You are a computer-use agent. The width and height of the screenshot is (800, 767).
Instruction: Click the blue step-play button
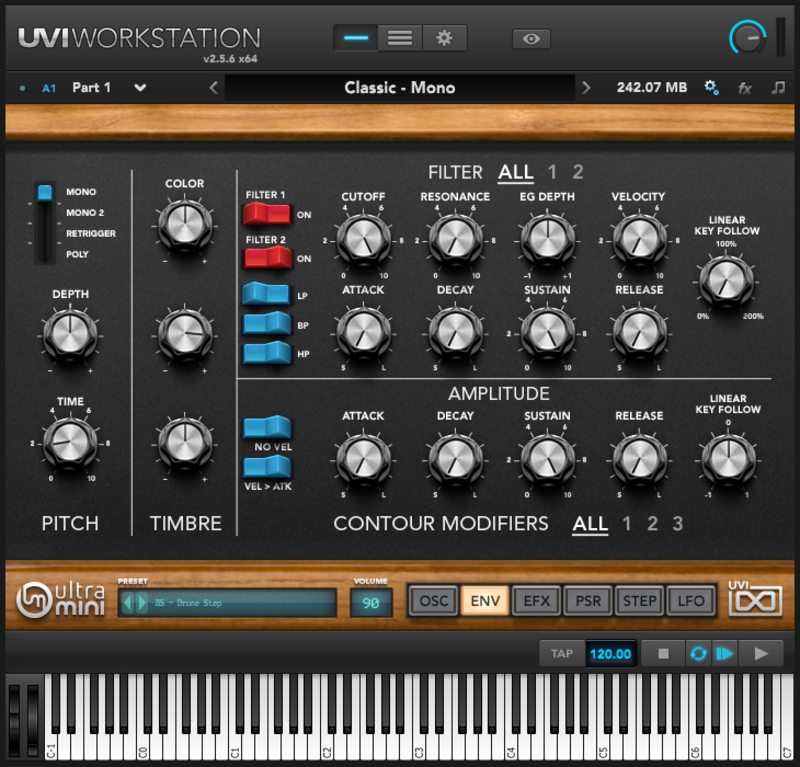[724, 654]
